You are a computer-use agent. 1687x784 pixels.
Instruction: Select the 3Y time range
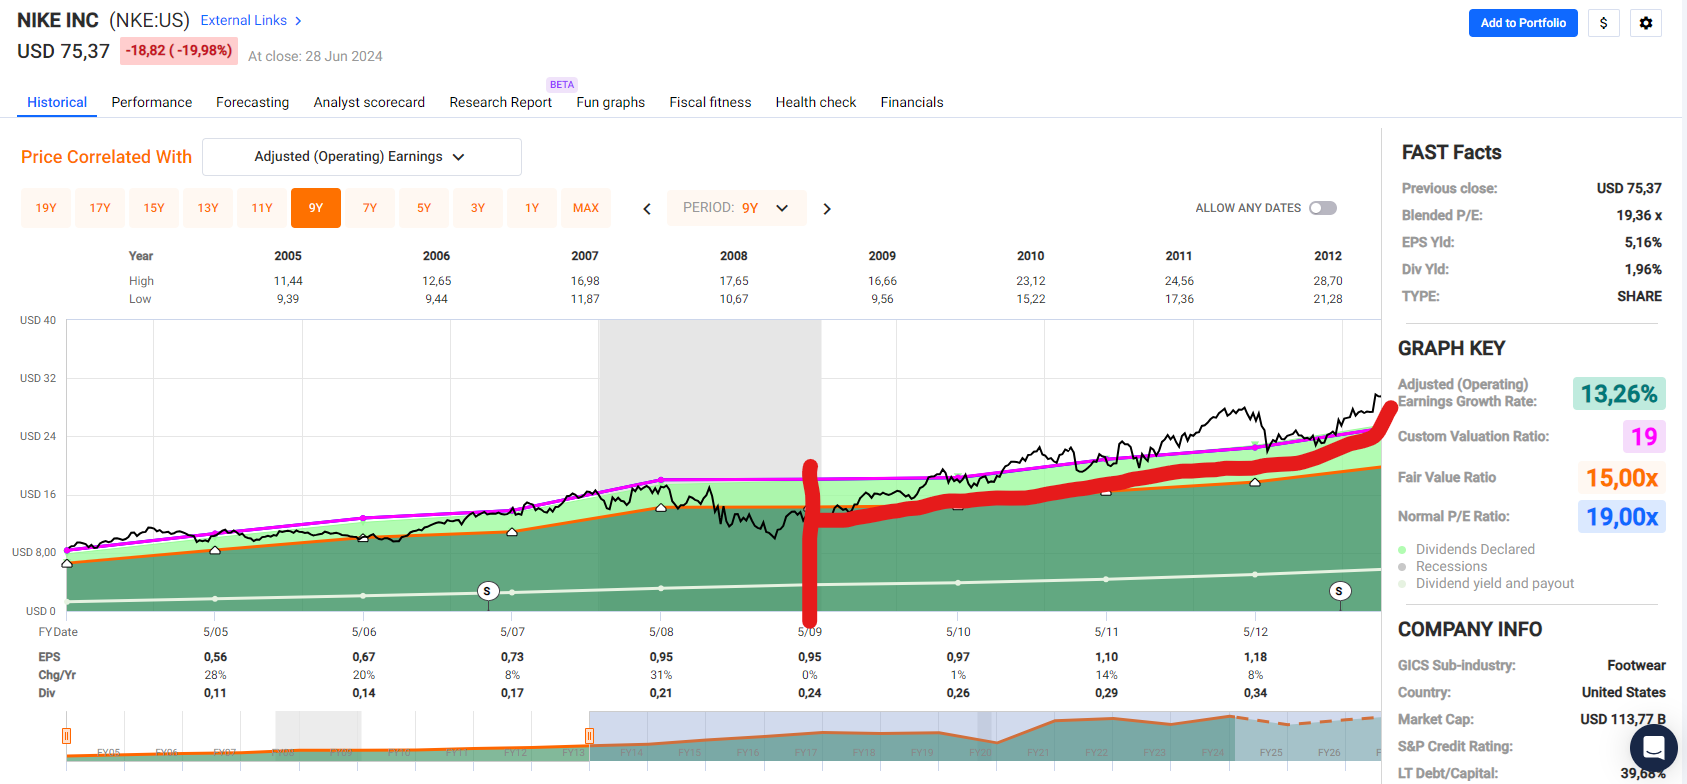pyautogui.click(x=478, y=208)
